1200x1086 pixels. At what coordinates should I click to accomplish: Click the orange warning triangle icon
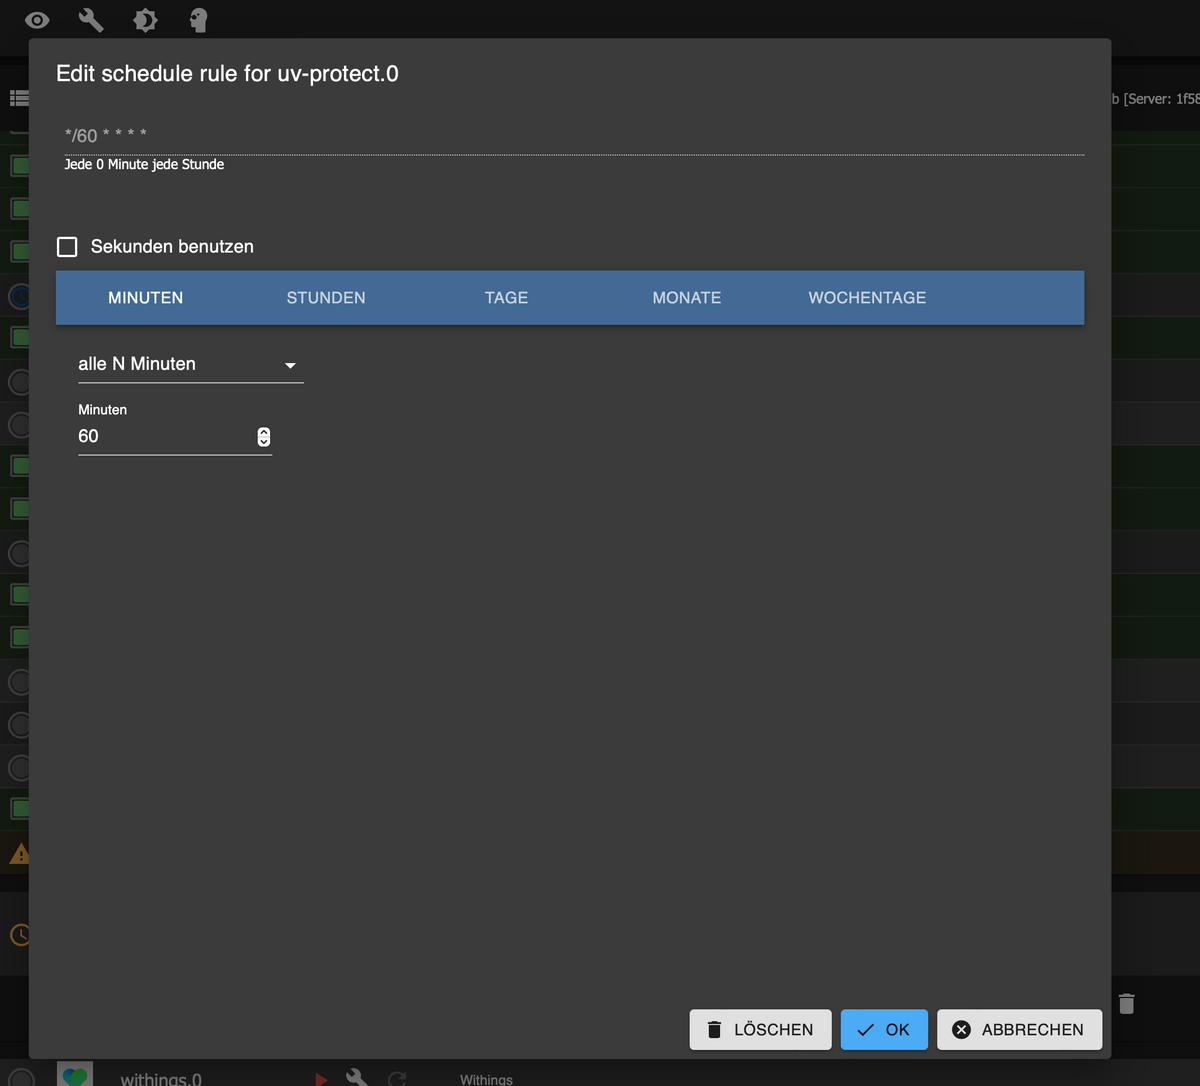coord(19,854)
